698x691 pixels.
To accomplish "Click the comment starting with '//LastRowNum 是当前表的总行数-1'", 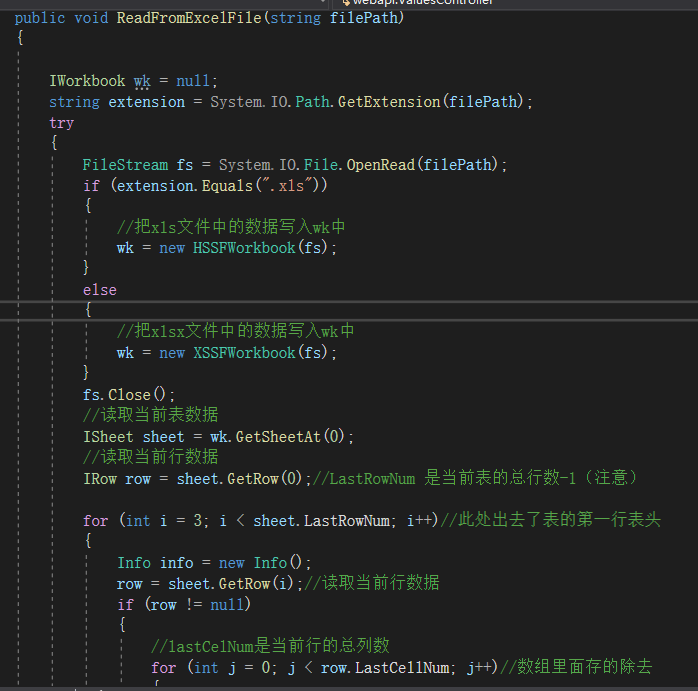I will 475,478.
